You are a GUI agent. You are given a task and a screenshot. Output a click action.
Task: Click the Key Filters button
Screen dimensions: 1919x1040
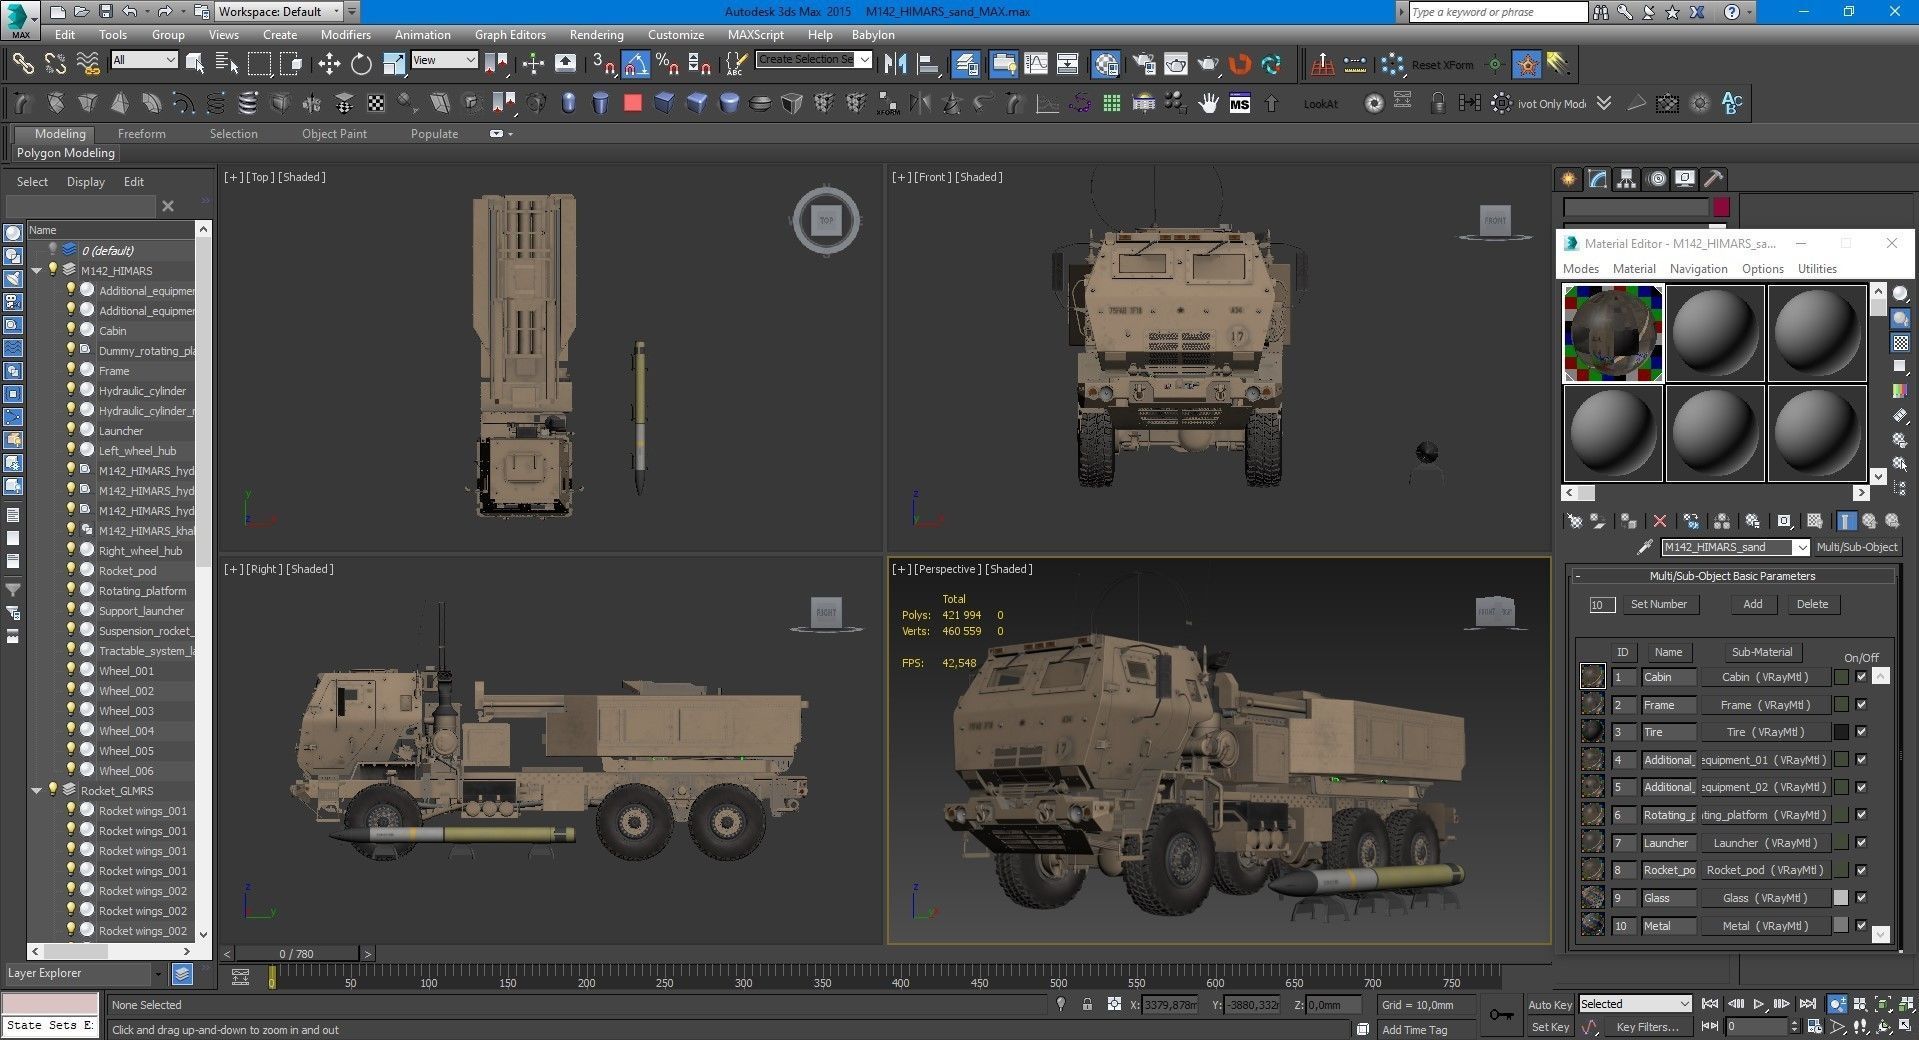point(1648,1027)
